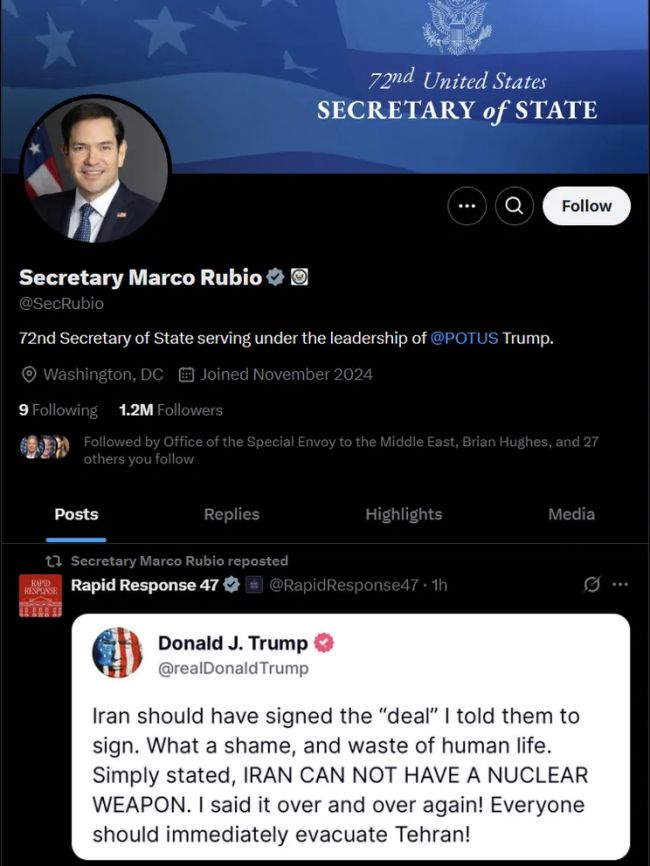650x866 pixels.
Task: Open Rapid Response 47 verified badge
Action: point(231,585)
